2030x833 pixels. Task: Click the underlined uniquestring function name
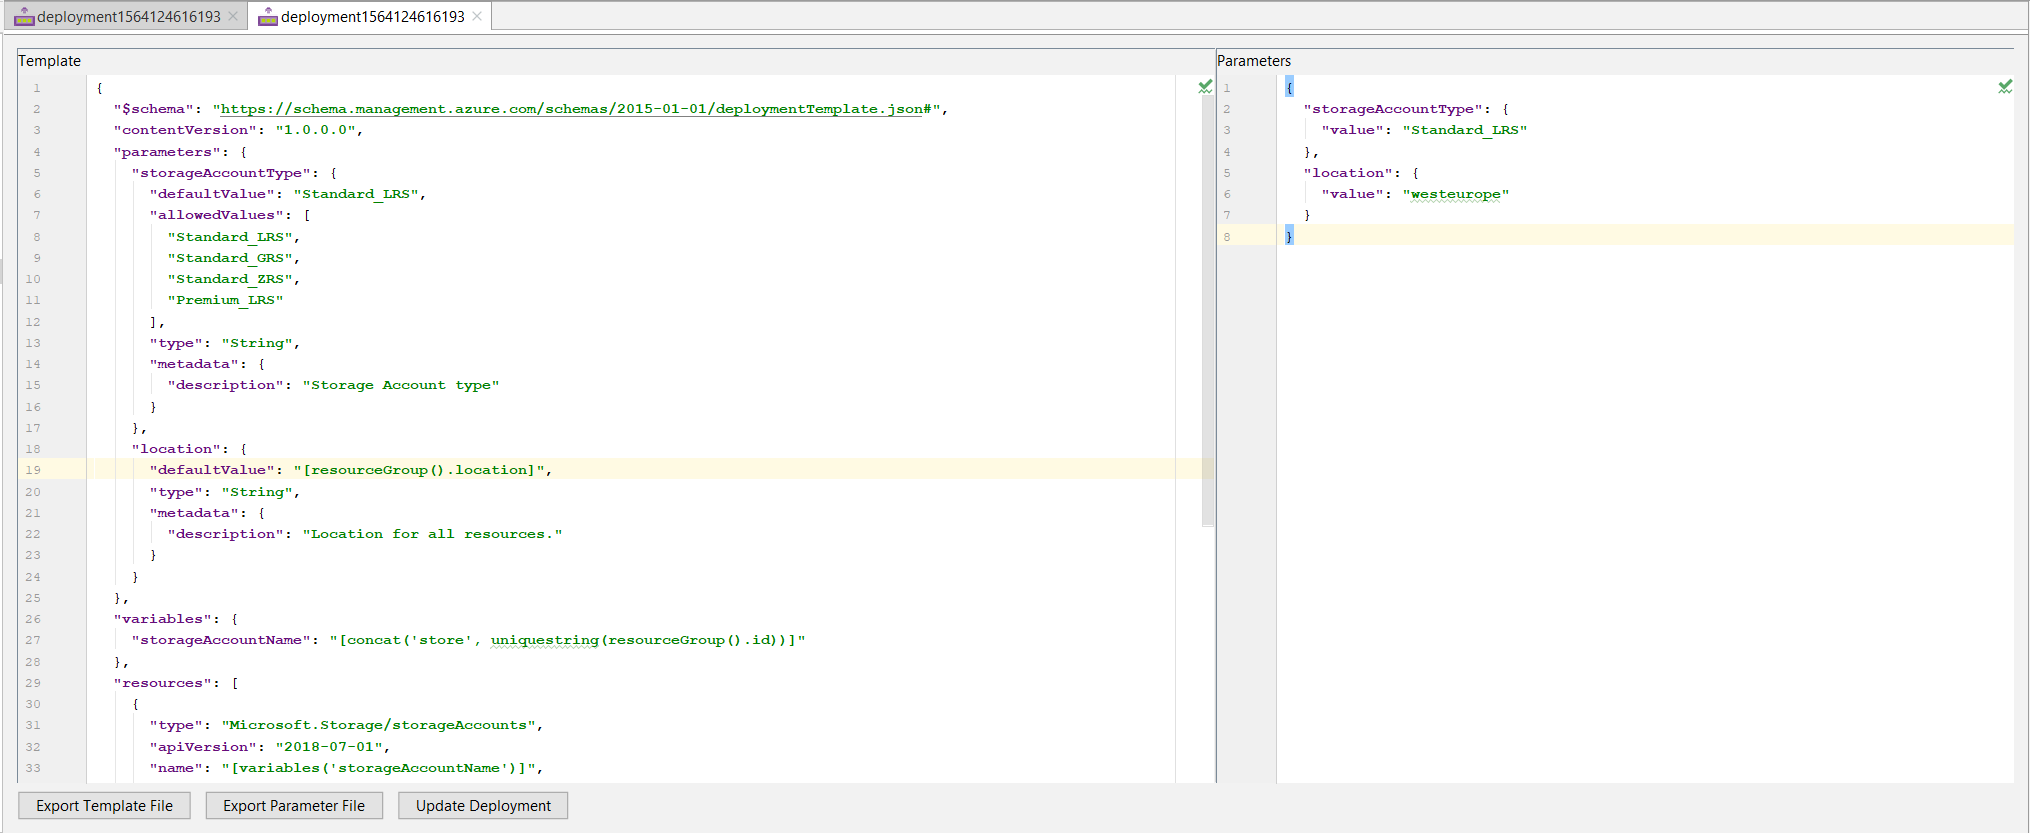coord(544,640)
